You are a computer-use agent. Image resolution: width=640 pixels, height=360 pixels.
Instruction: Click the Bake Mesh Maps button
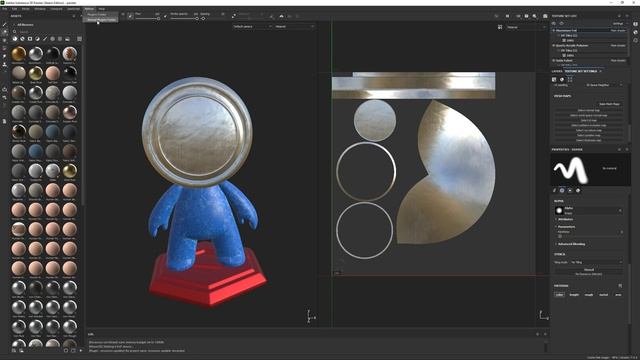(609, 104)
